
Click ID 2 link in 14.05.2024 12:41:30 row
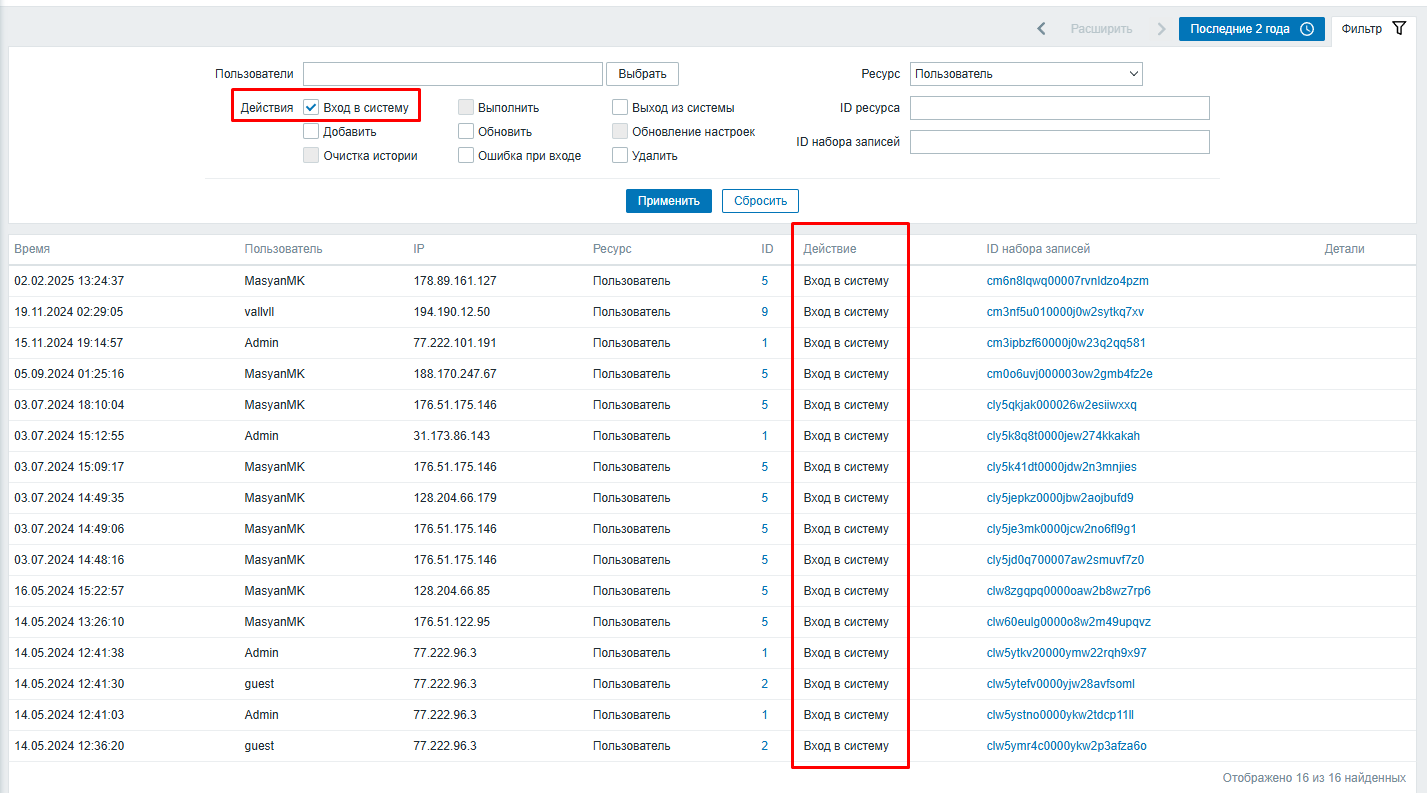(764, 684)
